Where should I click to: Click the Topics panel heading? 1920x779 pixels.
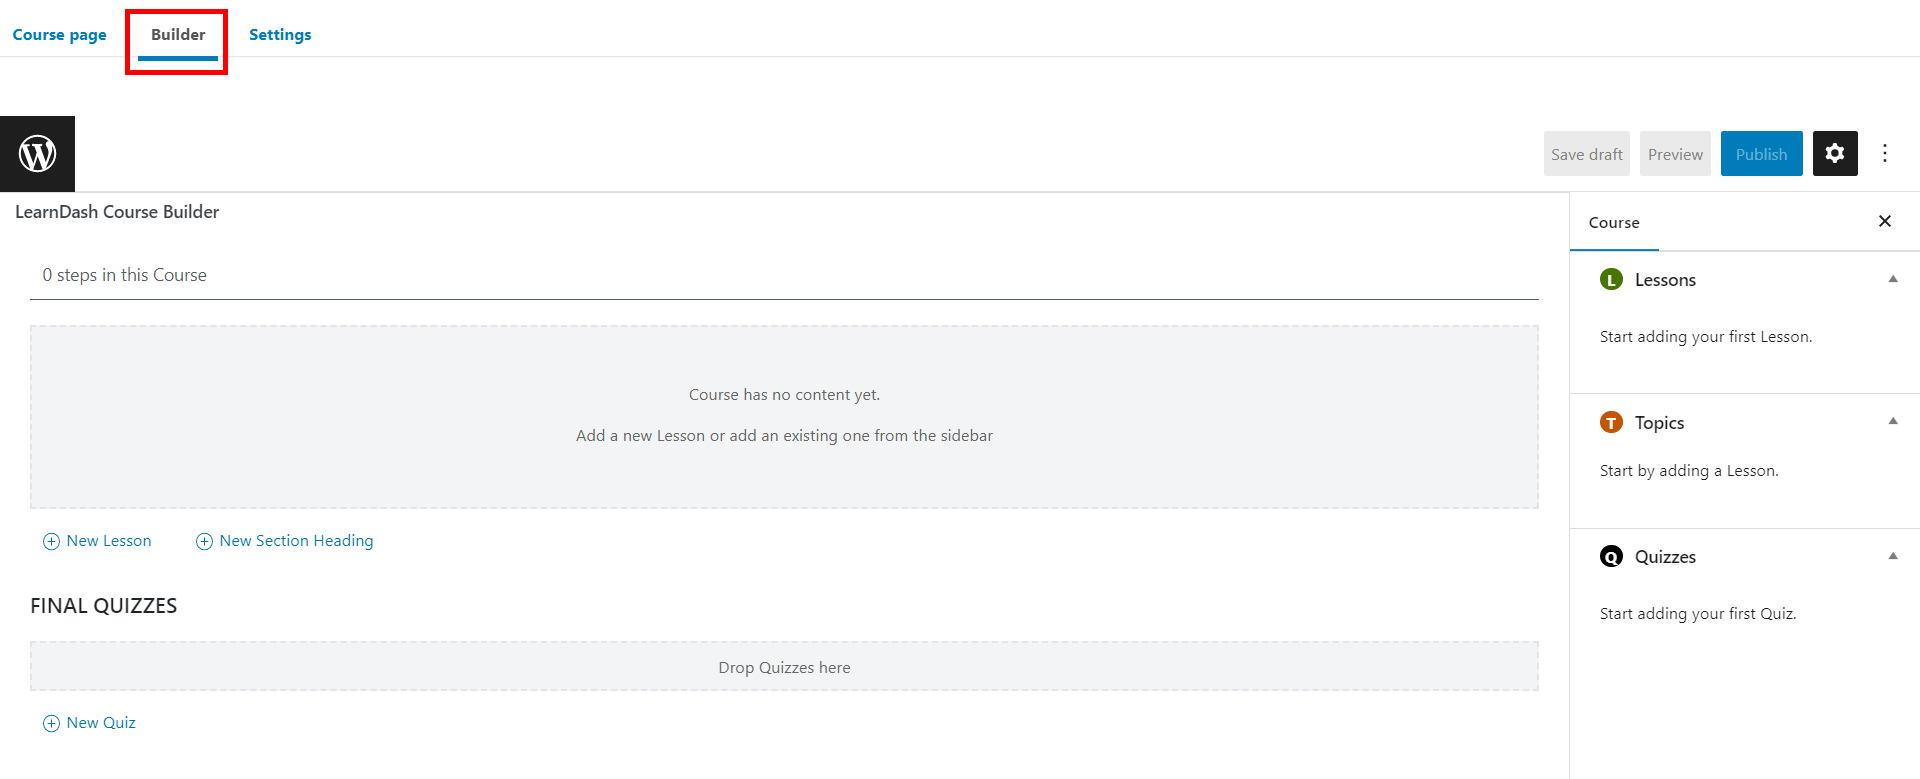tap(1659, 423)
